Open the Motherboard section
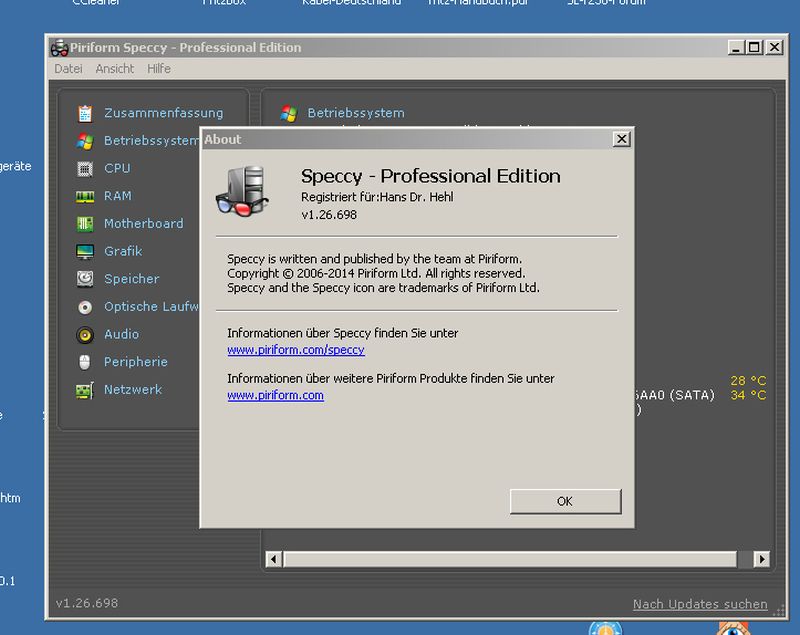Image resolution: width=800 pixels, height=635 pixels. click(x=144, y=223)
